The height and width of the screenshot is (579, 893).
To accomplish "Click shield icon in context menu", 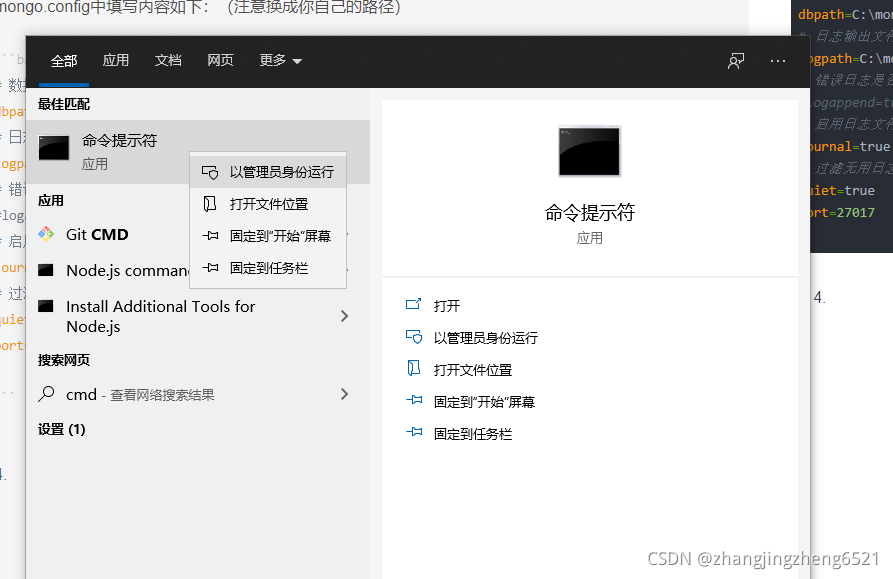I will (210, 172).
